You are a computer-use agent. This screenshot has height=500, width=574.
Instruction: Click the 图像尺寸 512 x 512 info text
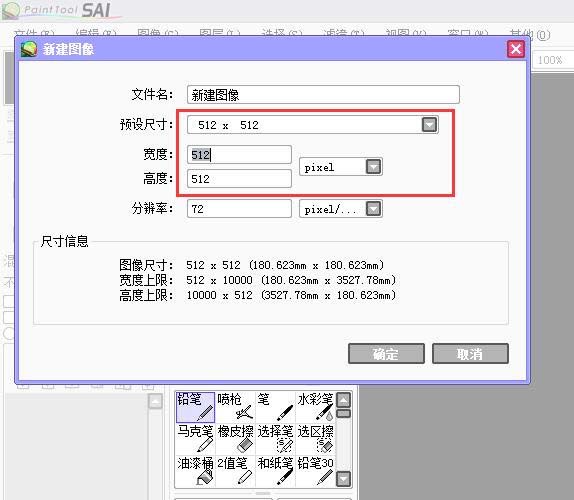click(x=285, y=265)
